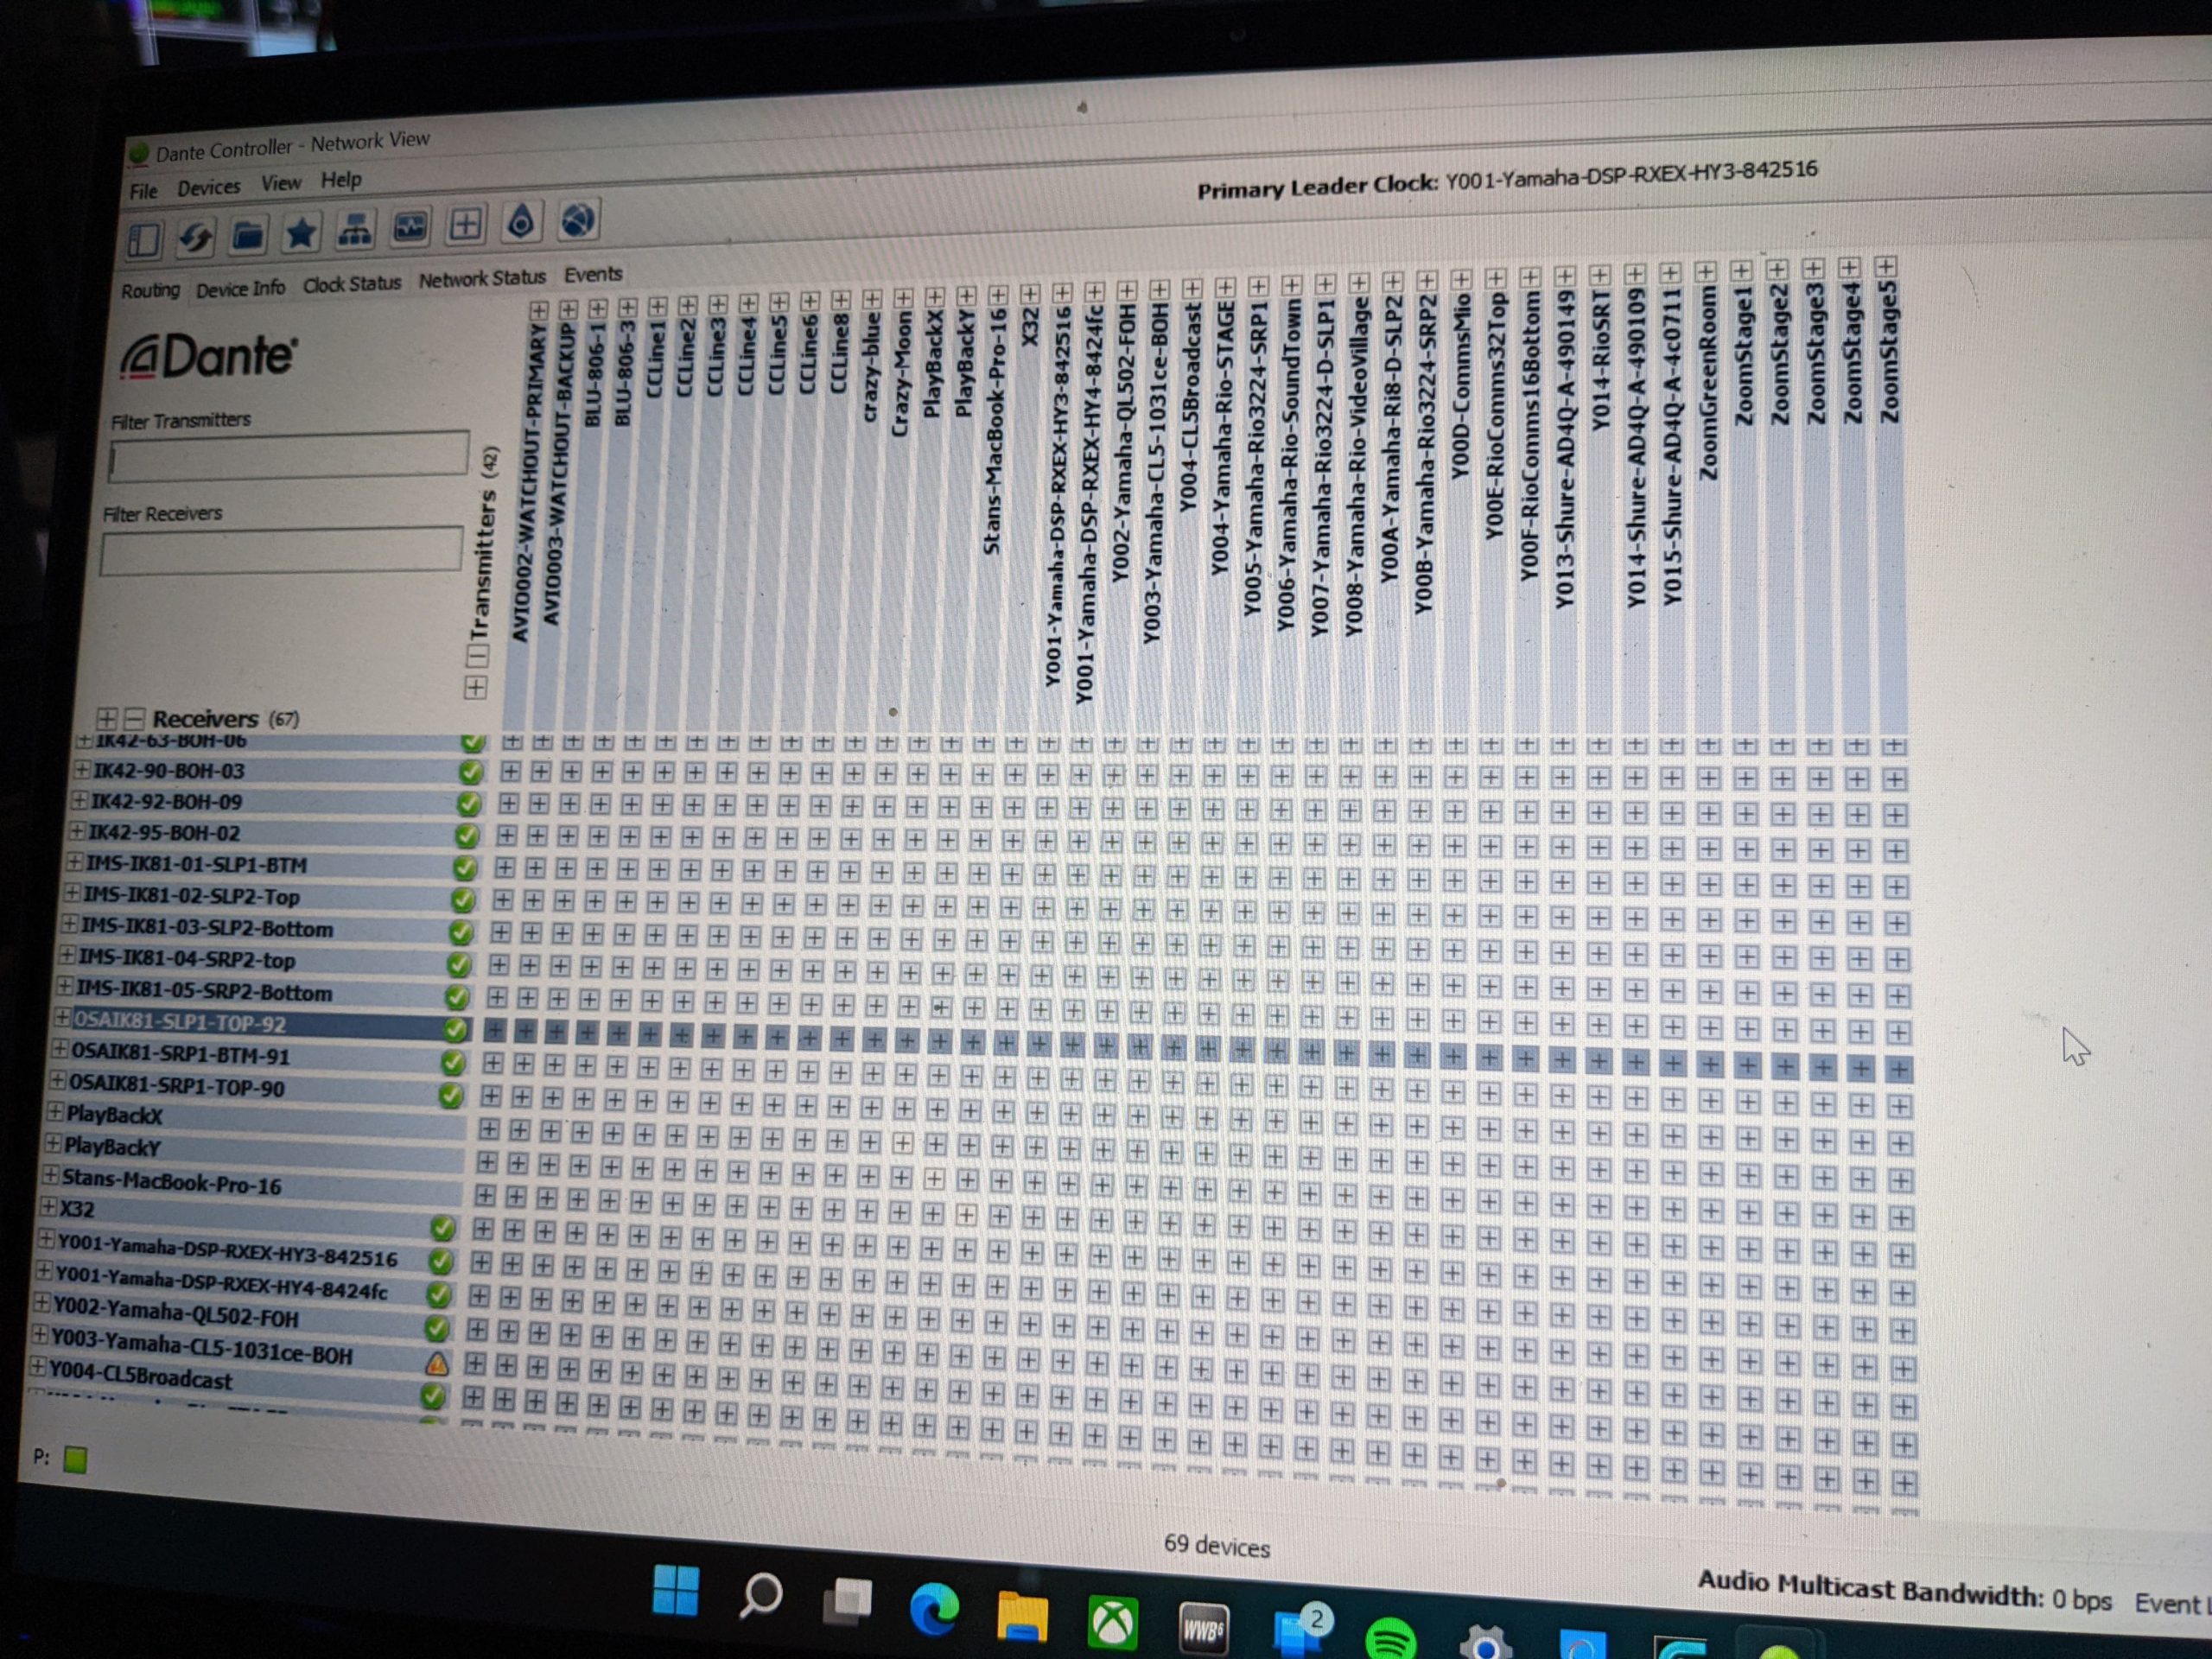The width and height of the screenshot is (2212, 1659).
Task: Switch to the Device Info tab
Action: click(x=240, y=288)
